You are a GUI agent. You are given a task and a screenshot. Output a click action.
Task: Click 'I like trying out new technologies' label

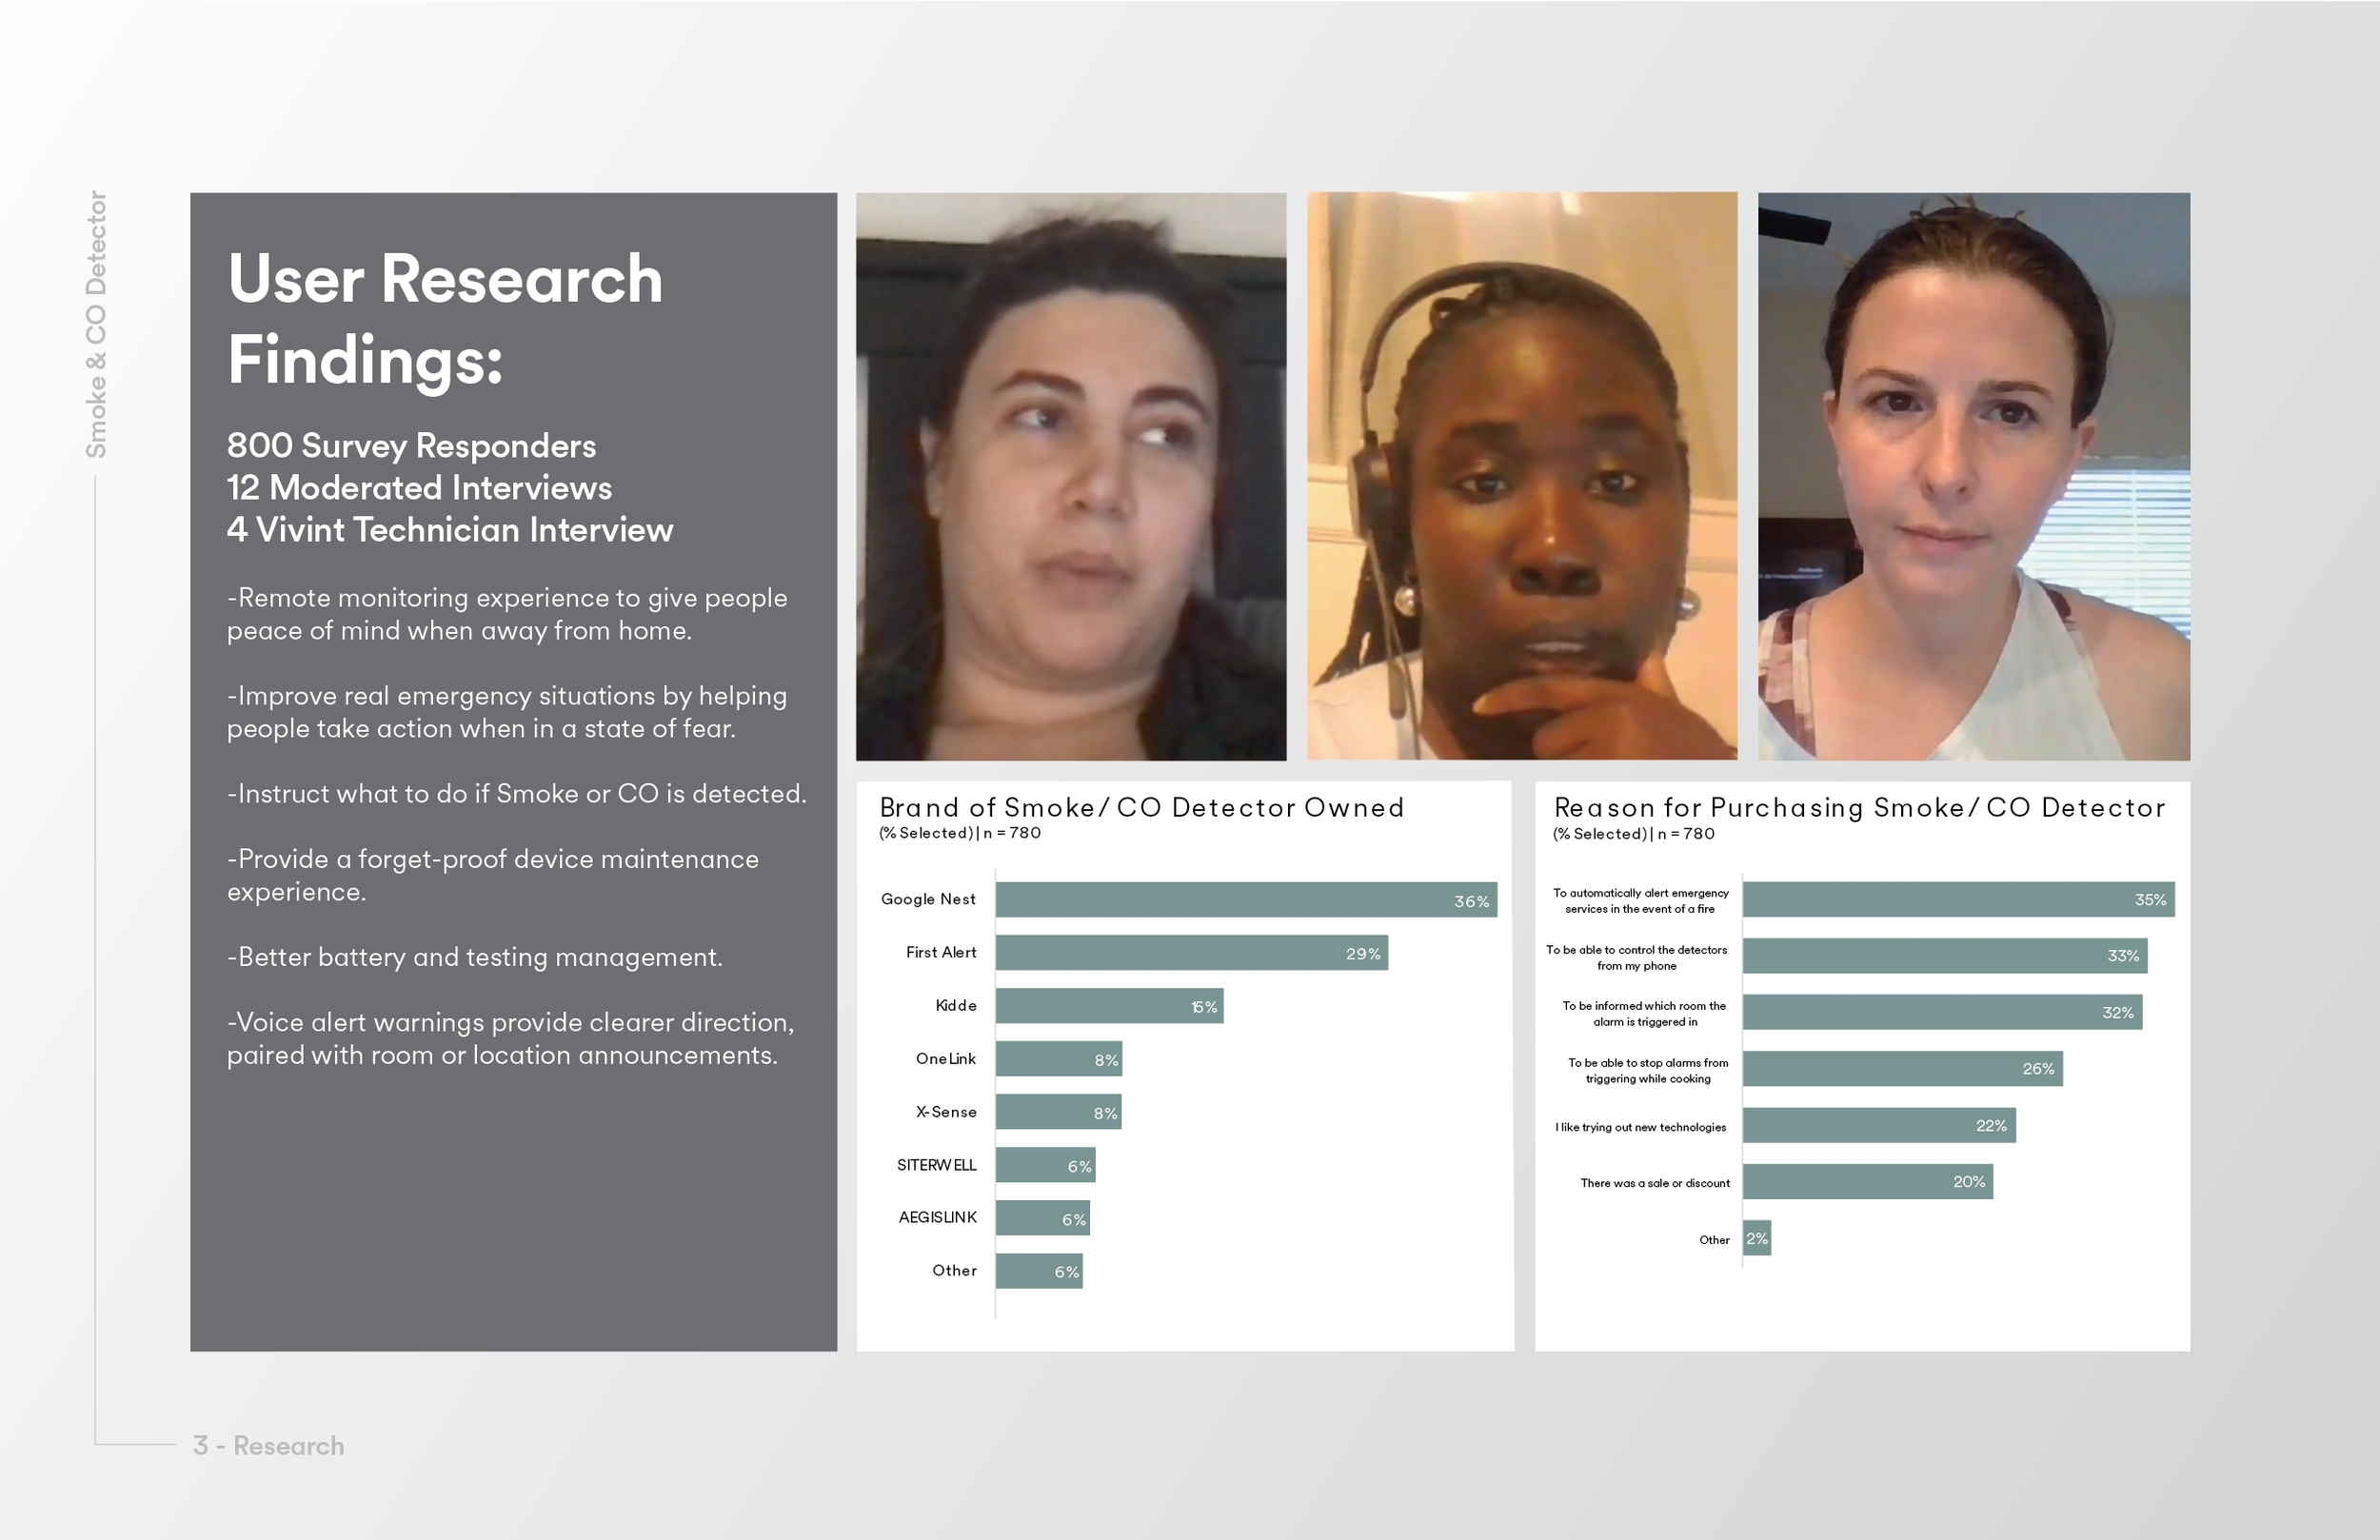pyautogui.click(x=1640, y=1127)
